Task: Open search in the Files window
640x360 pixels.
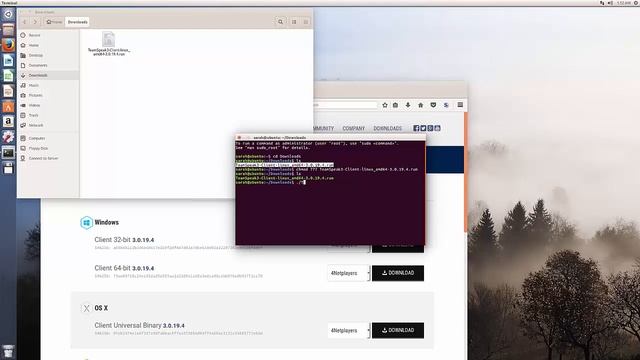Action: [x=280, y=22]
